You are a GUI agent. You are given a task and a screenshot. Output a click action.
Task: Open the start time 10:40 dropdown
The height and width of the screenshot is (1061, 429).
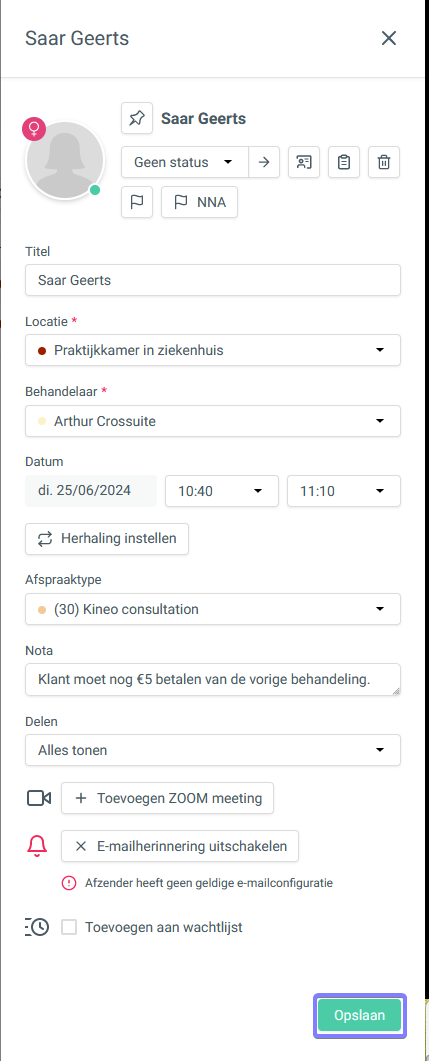222,491
